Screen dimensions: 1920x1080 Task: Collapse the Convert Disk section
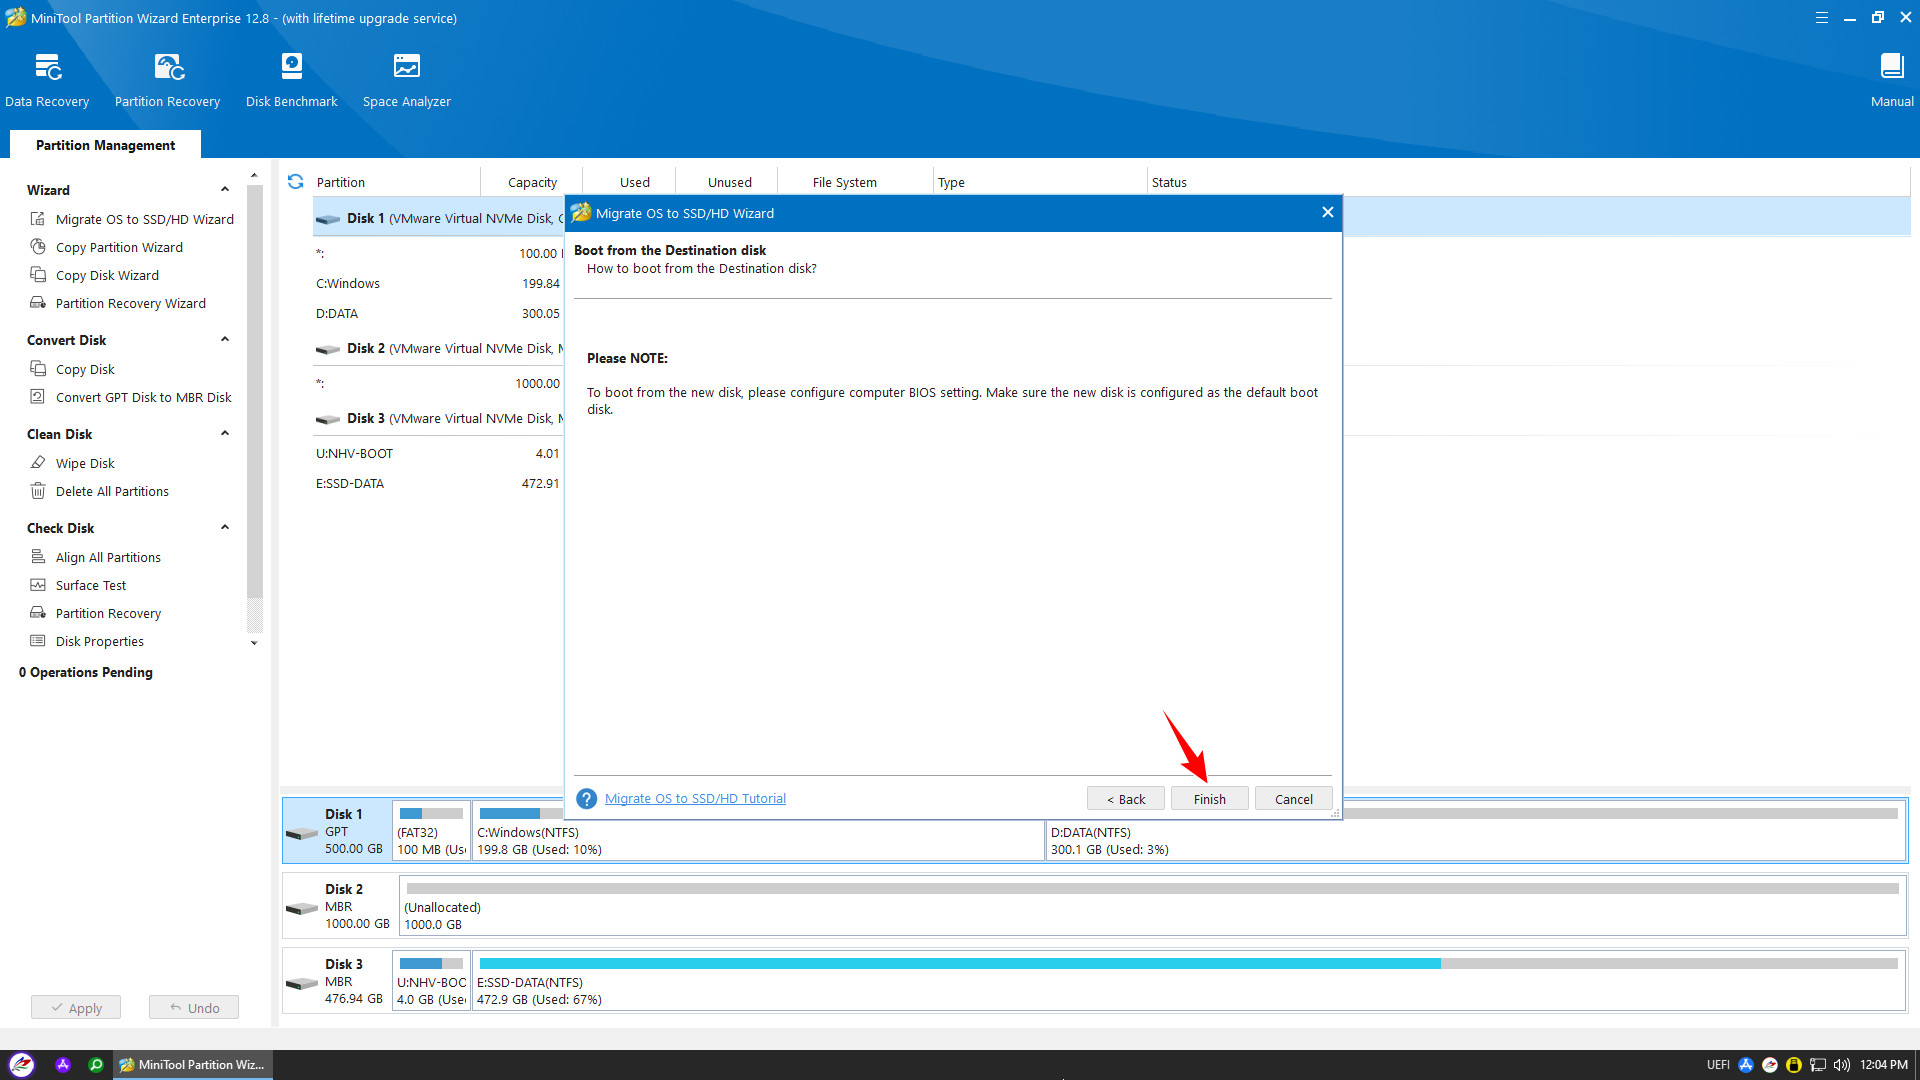coord(225,340)
